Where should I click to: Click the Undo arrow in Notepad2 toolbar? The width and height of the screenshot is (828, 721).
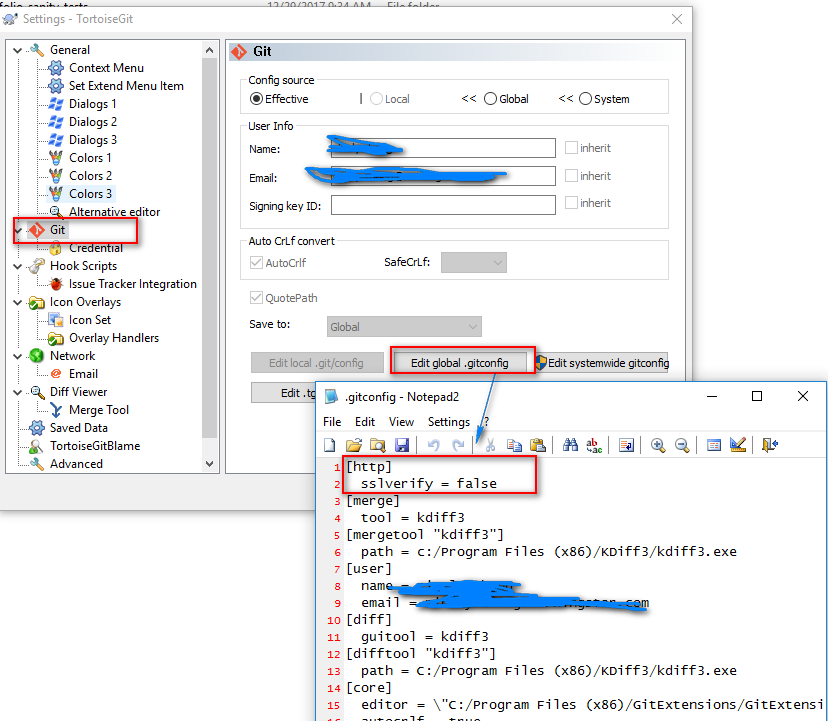coord(434,445)
